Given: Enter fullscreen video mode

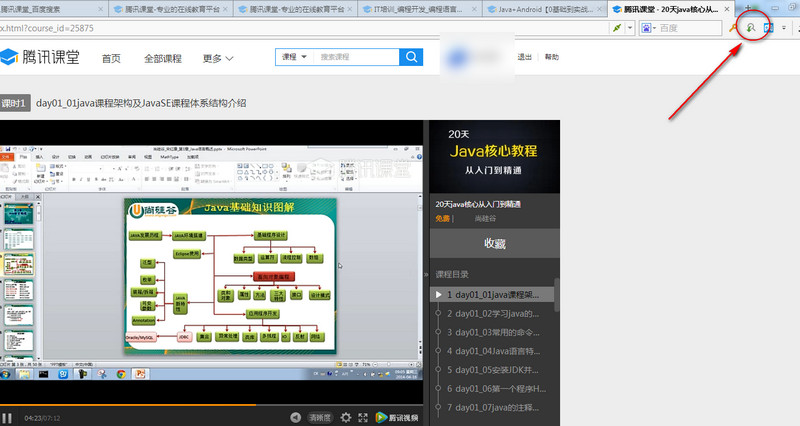Looking at the screenshot, I should pyautogui.click(x=362, y=417).
